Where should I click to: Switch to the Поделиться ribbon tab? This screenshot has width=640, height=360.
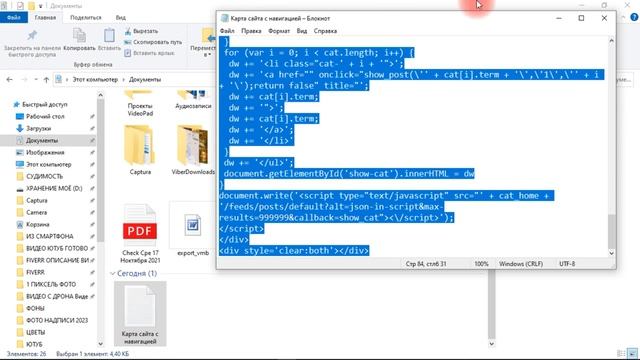pyautogui.click(x=86, y=18)
